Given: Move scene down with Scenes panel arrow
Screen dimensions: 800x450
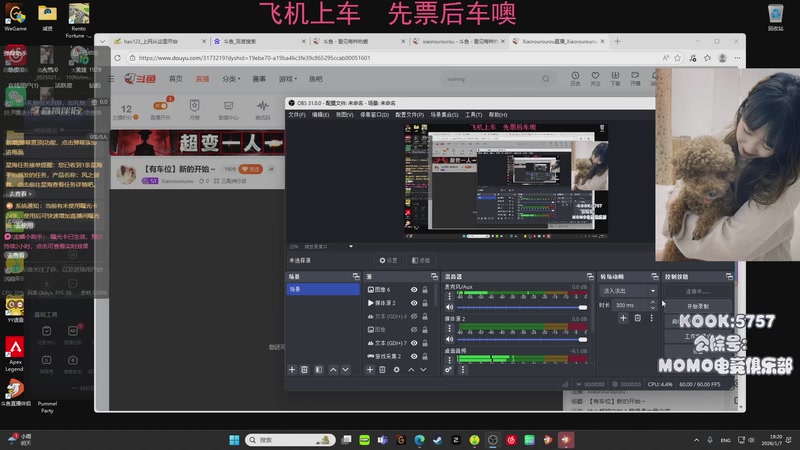Looking at the screenshot, I should [345, 369].
